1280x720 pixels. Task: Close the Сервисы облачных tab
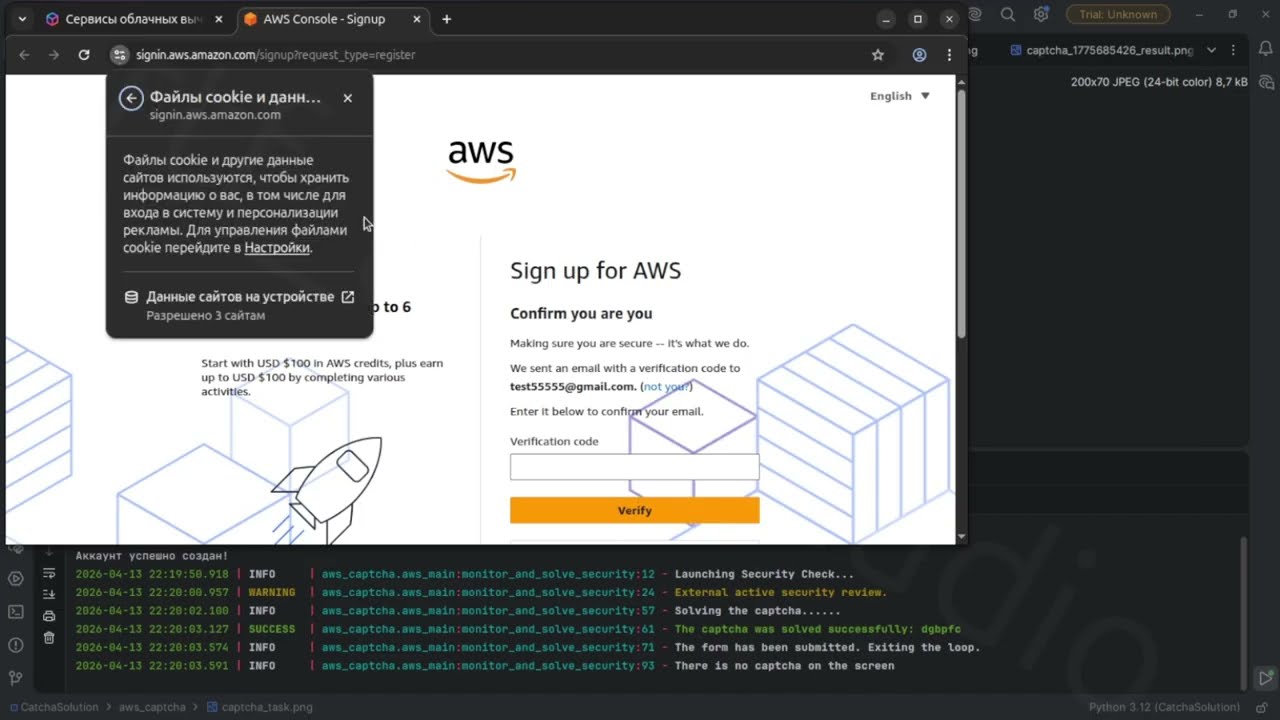tap(218, 19)
